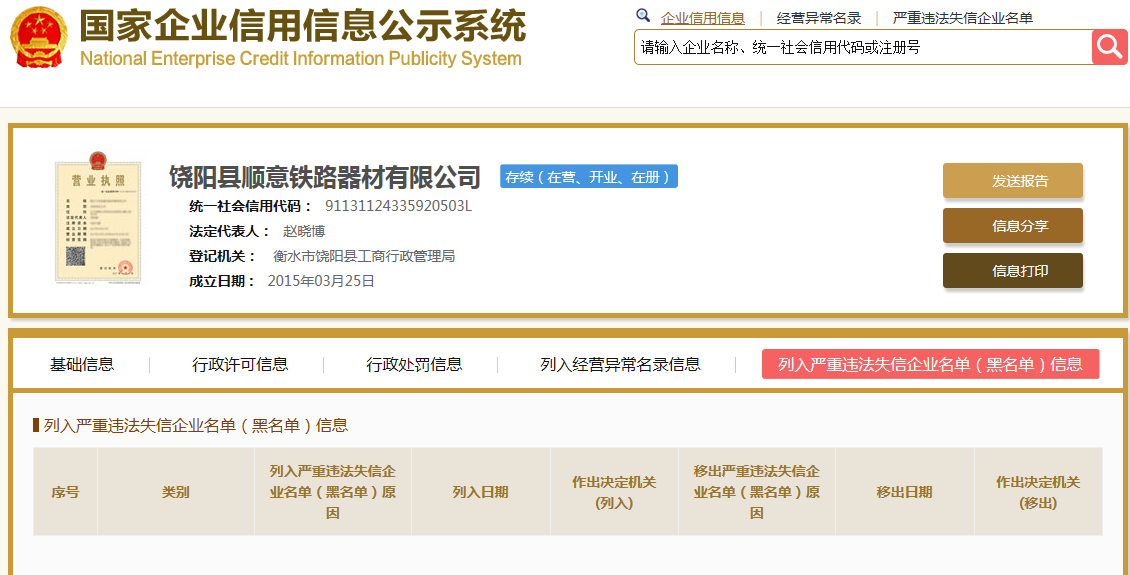Click the 国家企业信用信息公示系统 site title
Screen dimensions: 1130x575
(x=303, y=26)
